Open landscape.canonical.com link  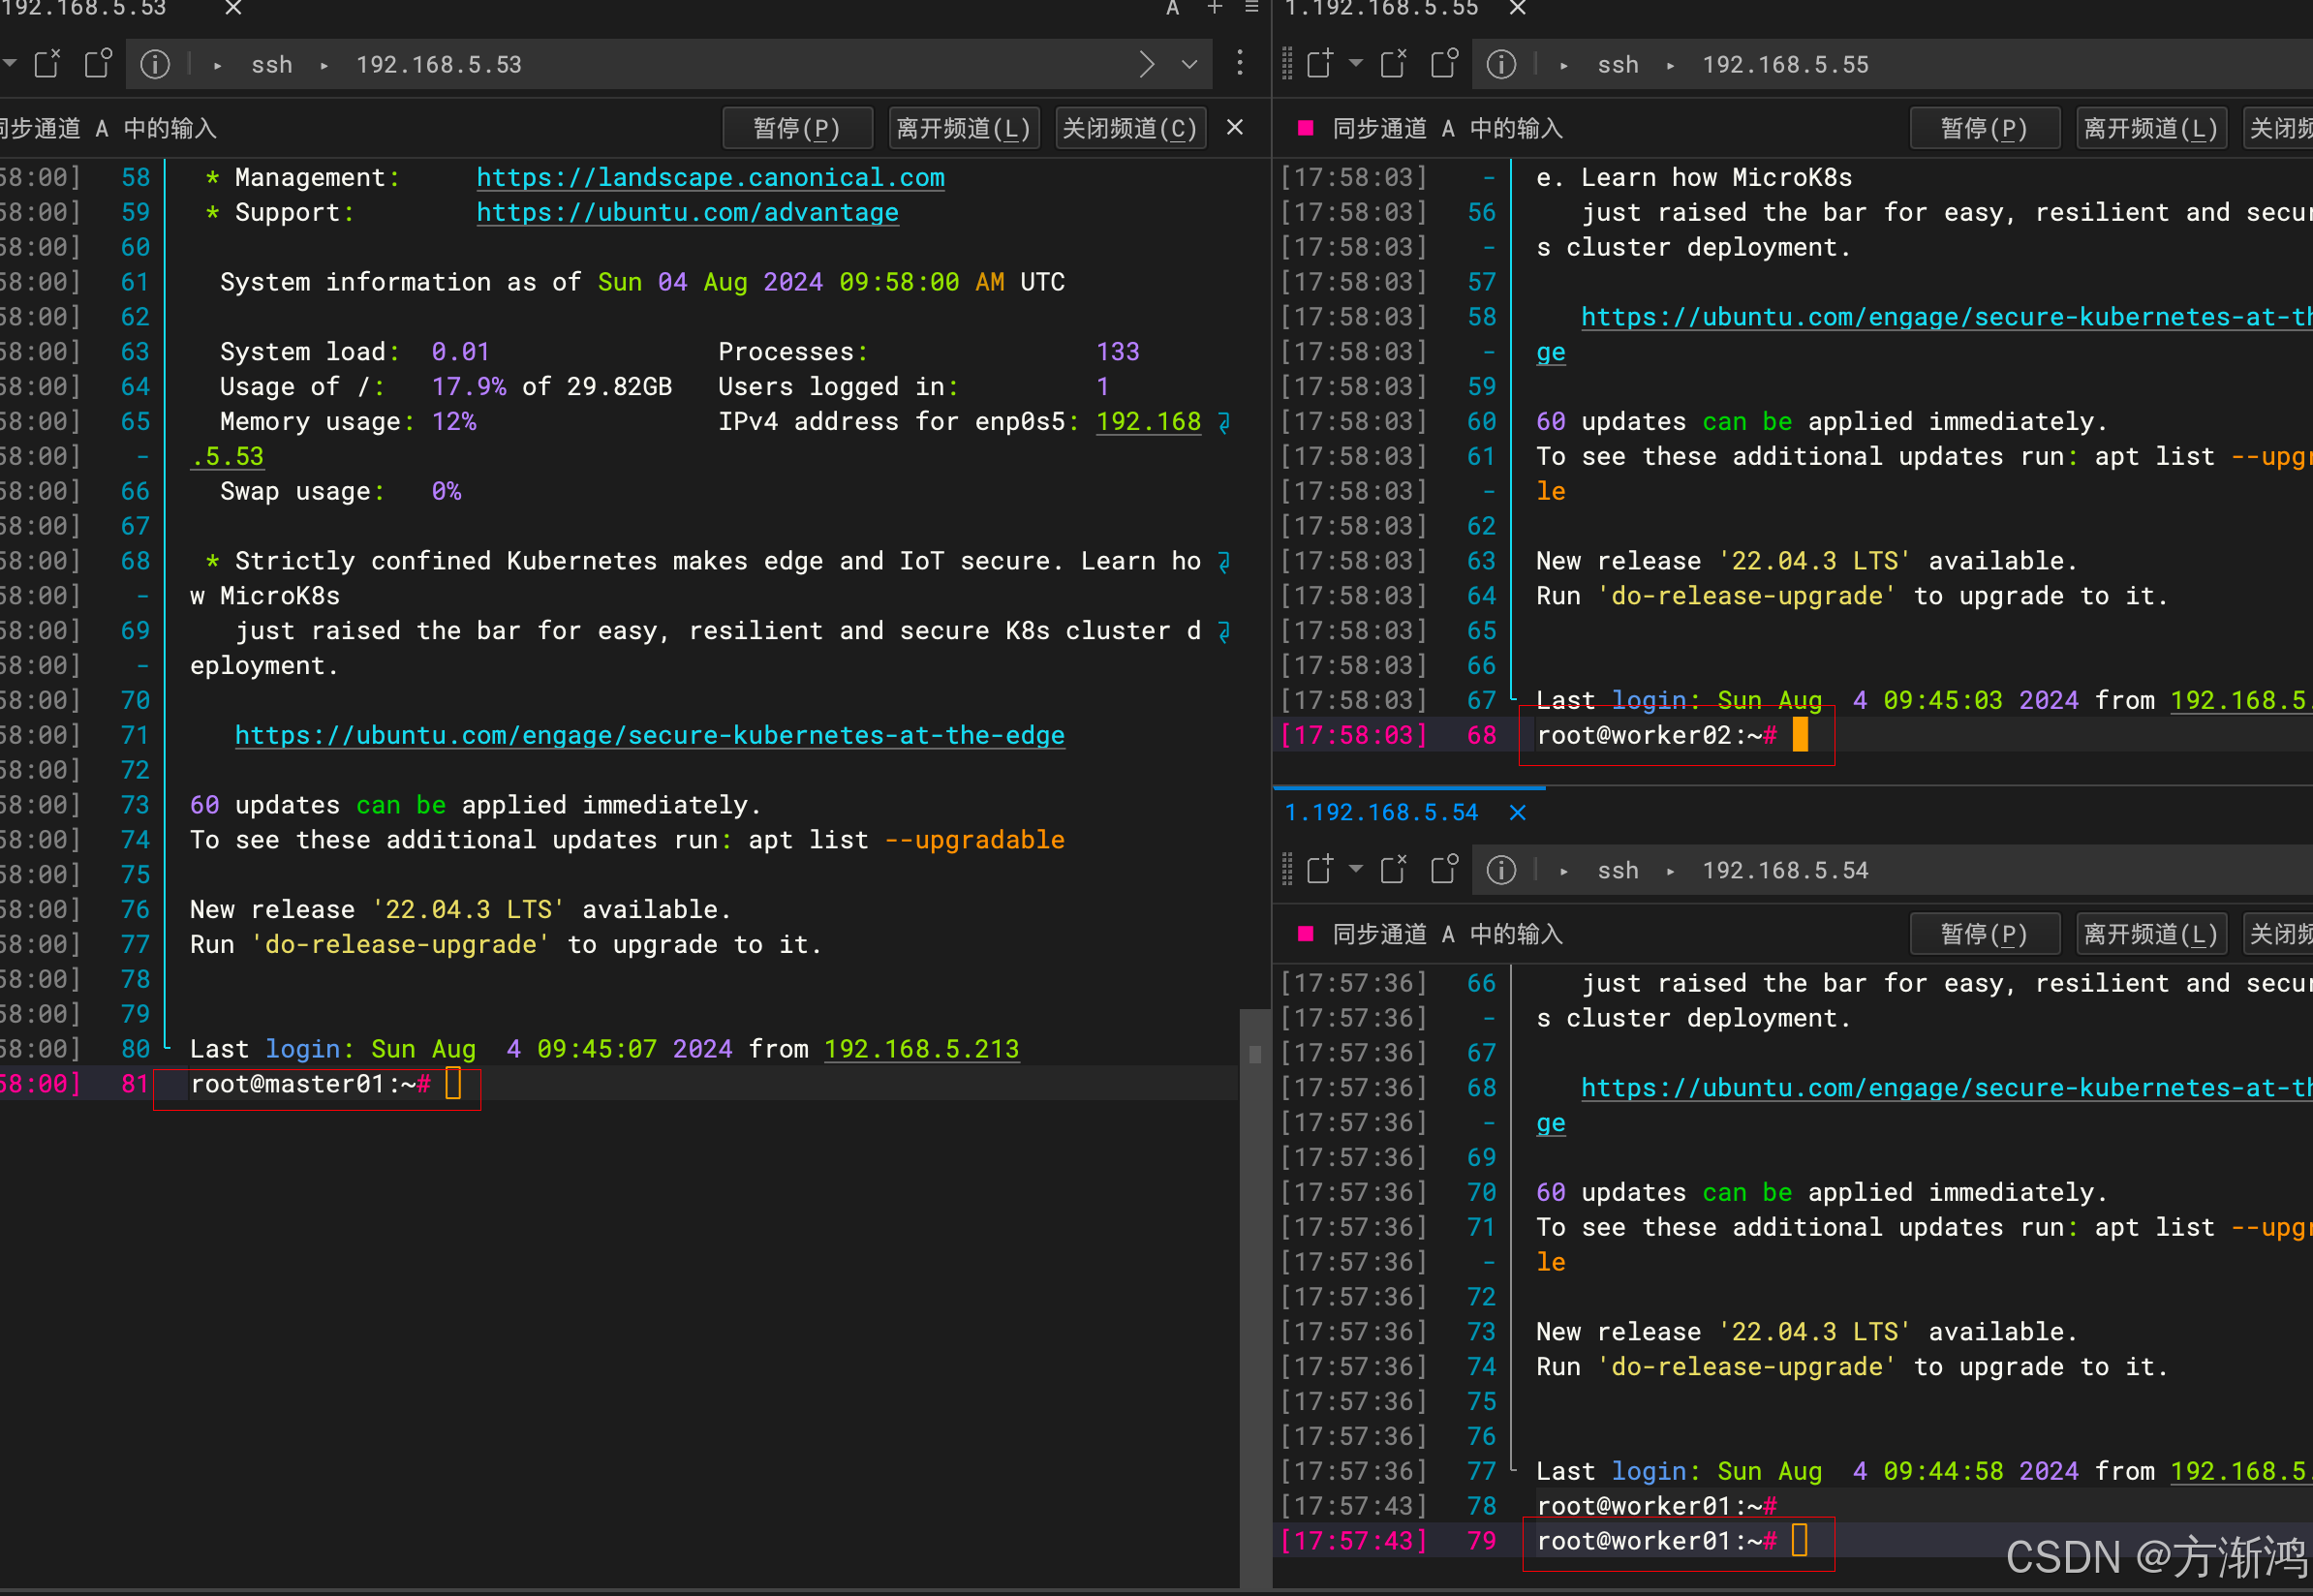[x=710, y=177]
